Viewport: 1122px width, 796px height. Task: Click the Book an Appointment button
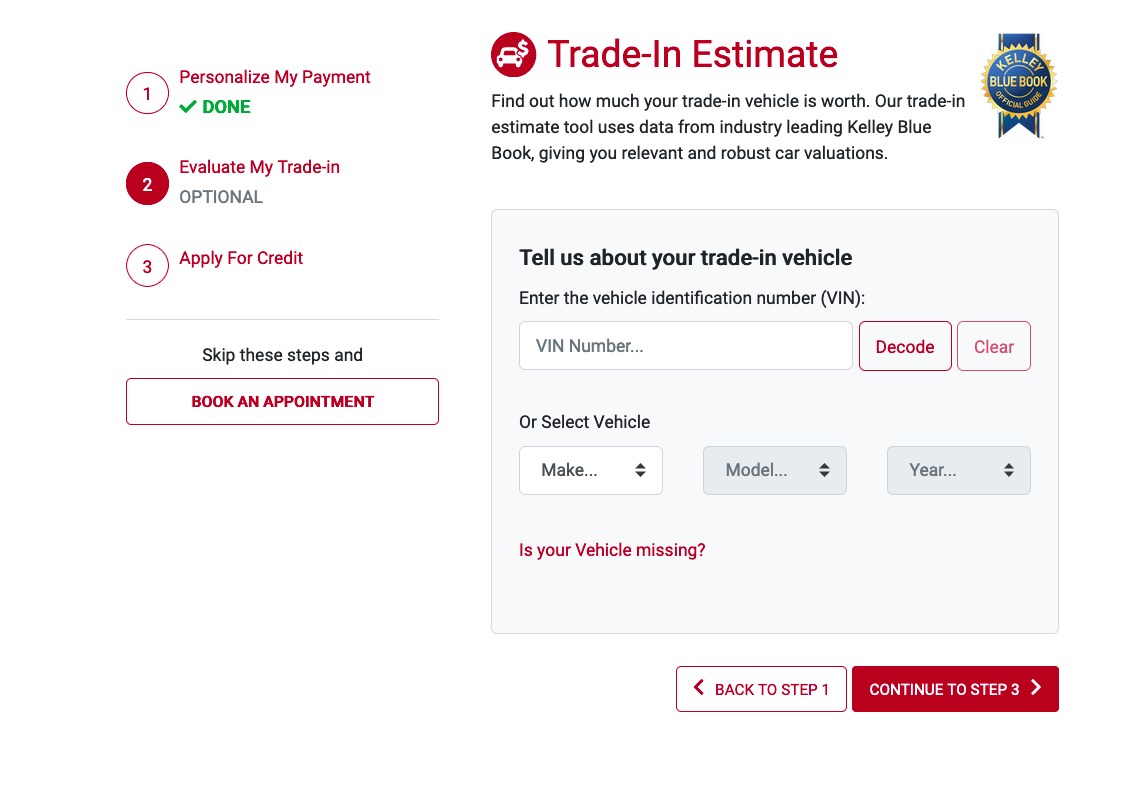pyautogui.click(x=283, y=402)
